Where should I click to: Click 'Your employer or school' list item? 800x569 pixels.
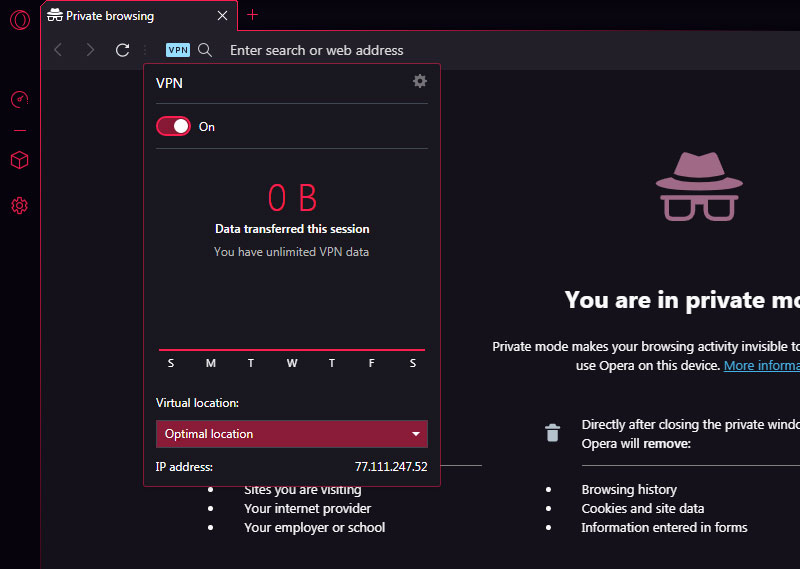[314, 527]
